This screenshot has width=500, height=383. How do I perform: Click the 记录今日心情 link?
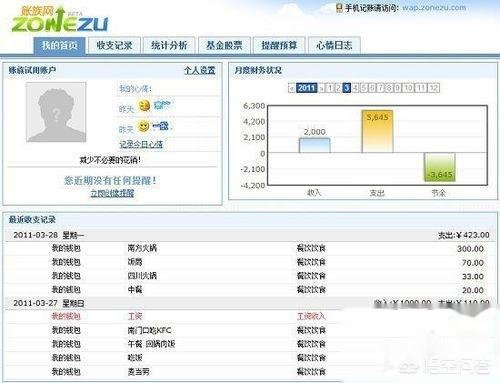click(141, 144)
